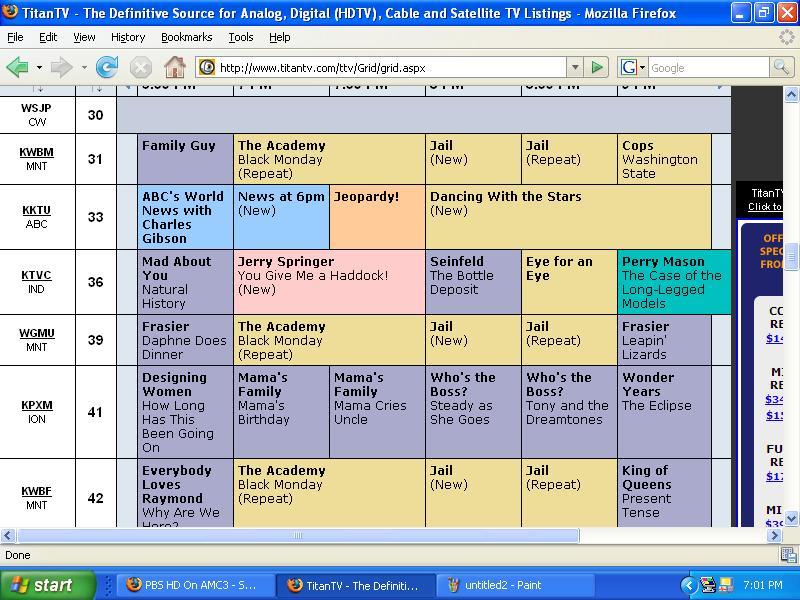
Task: Switch to untitled2 - Paint in taskbar
Action: (515, 585)
